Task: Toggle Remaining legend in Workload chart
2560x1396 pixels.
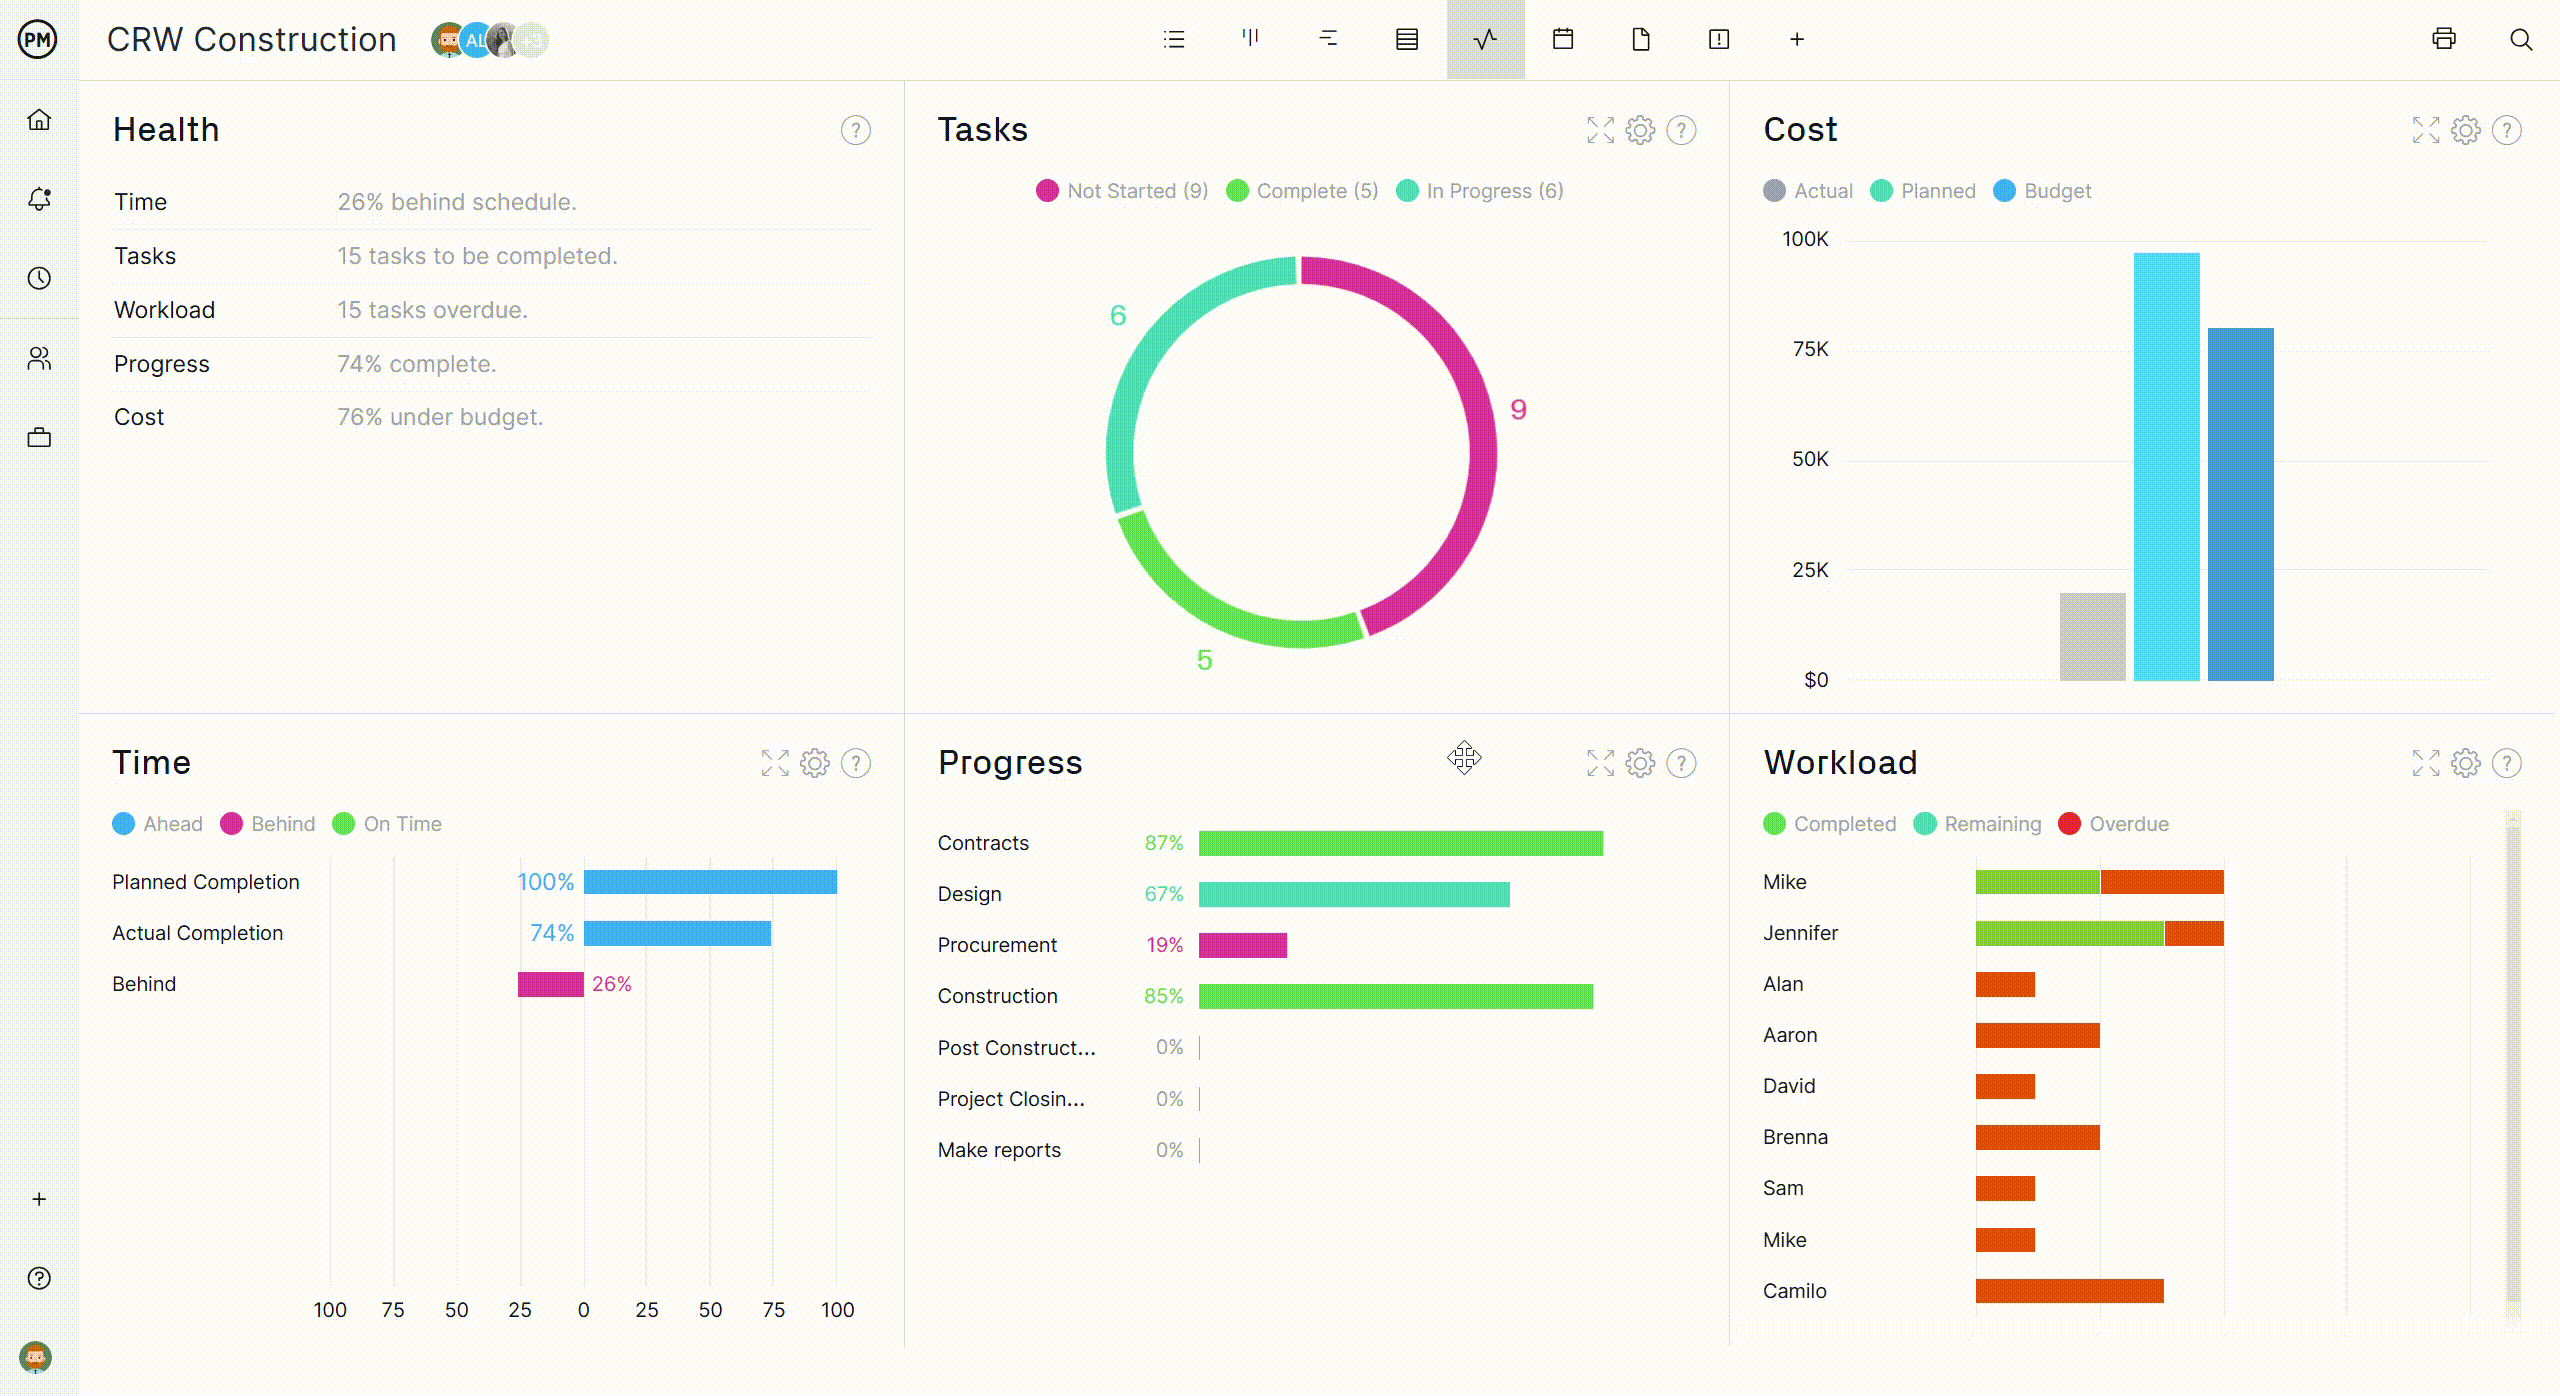Action: pyautogui.click(x=1978, y=824)
